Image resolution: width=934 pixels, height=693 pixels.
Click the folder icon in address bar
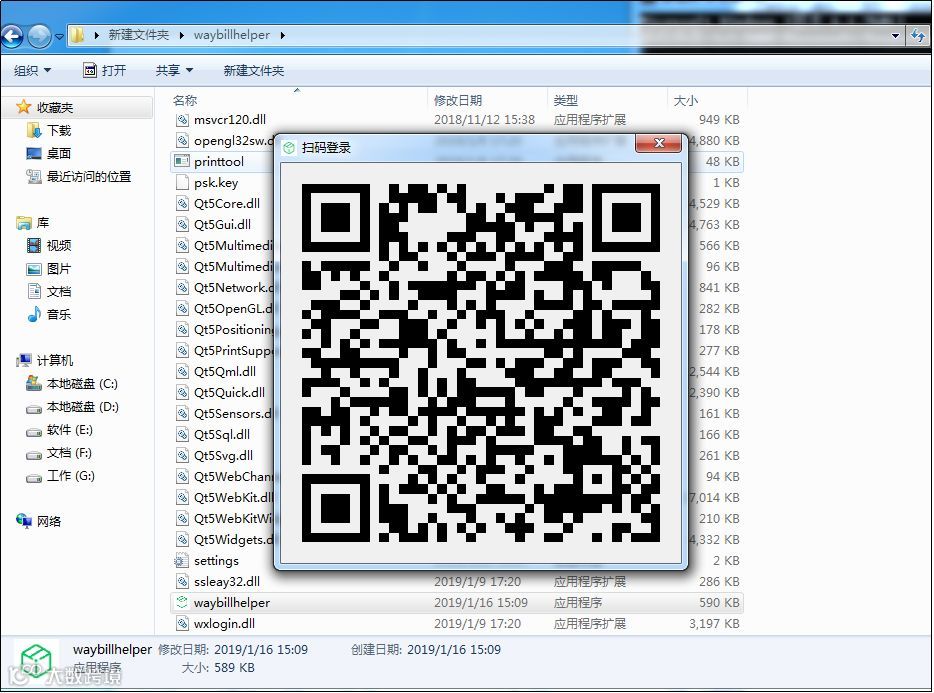coord(77,35)
